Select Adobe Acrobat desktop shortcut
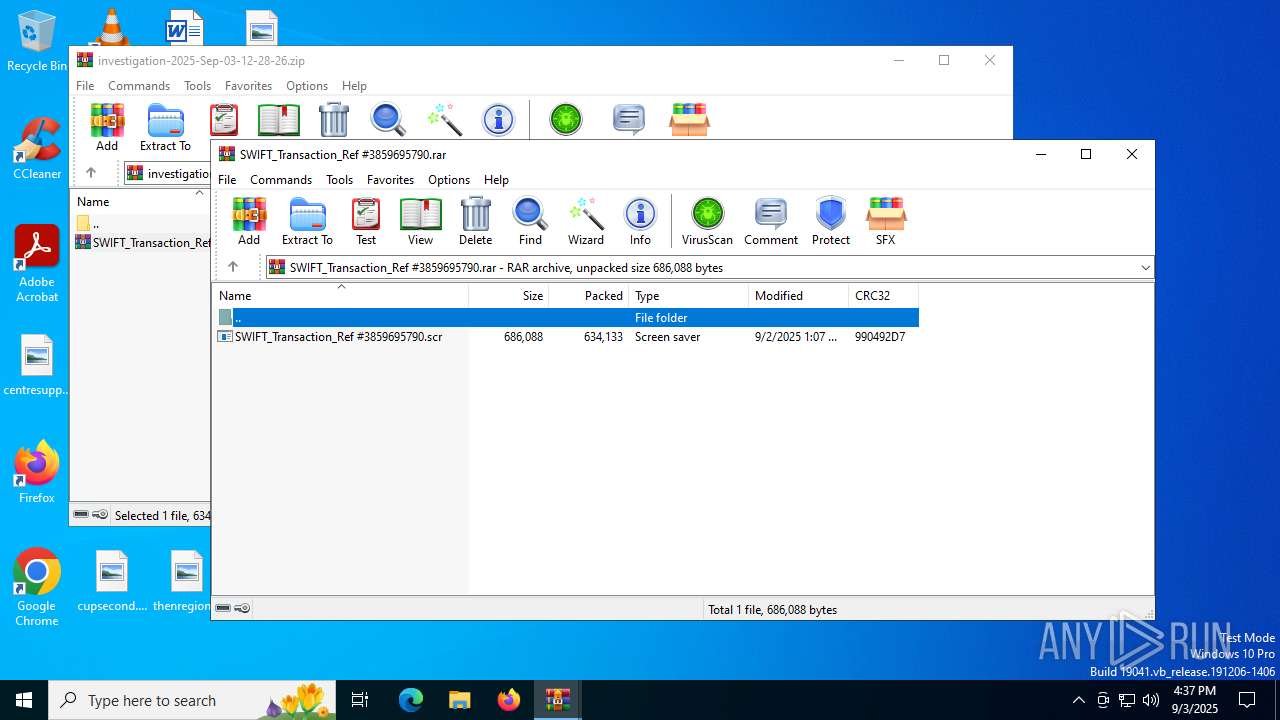 point(37,264)
